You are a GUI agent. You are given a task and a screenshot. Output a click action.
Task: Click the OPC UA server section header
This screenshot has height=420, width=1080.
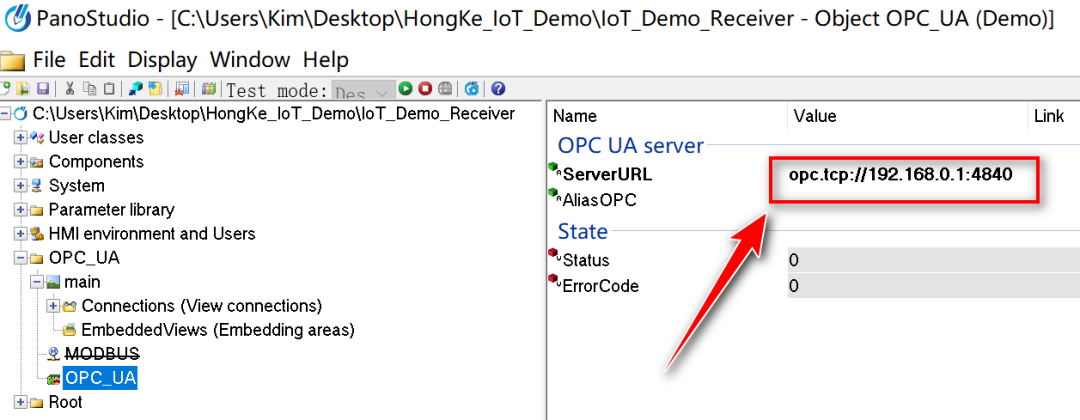630,145
